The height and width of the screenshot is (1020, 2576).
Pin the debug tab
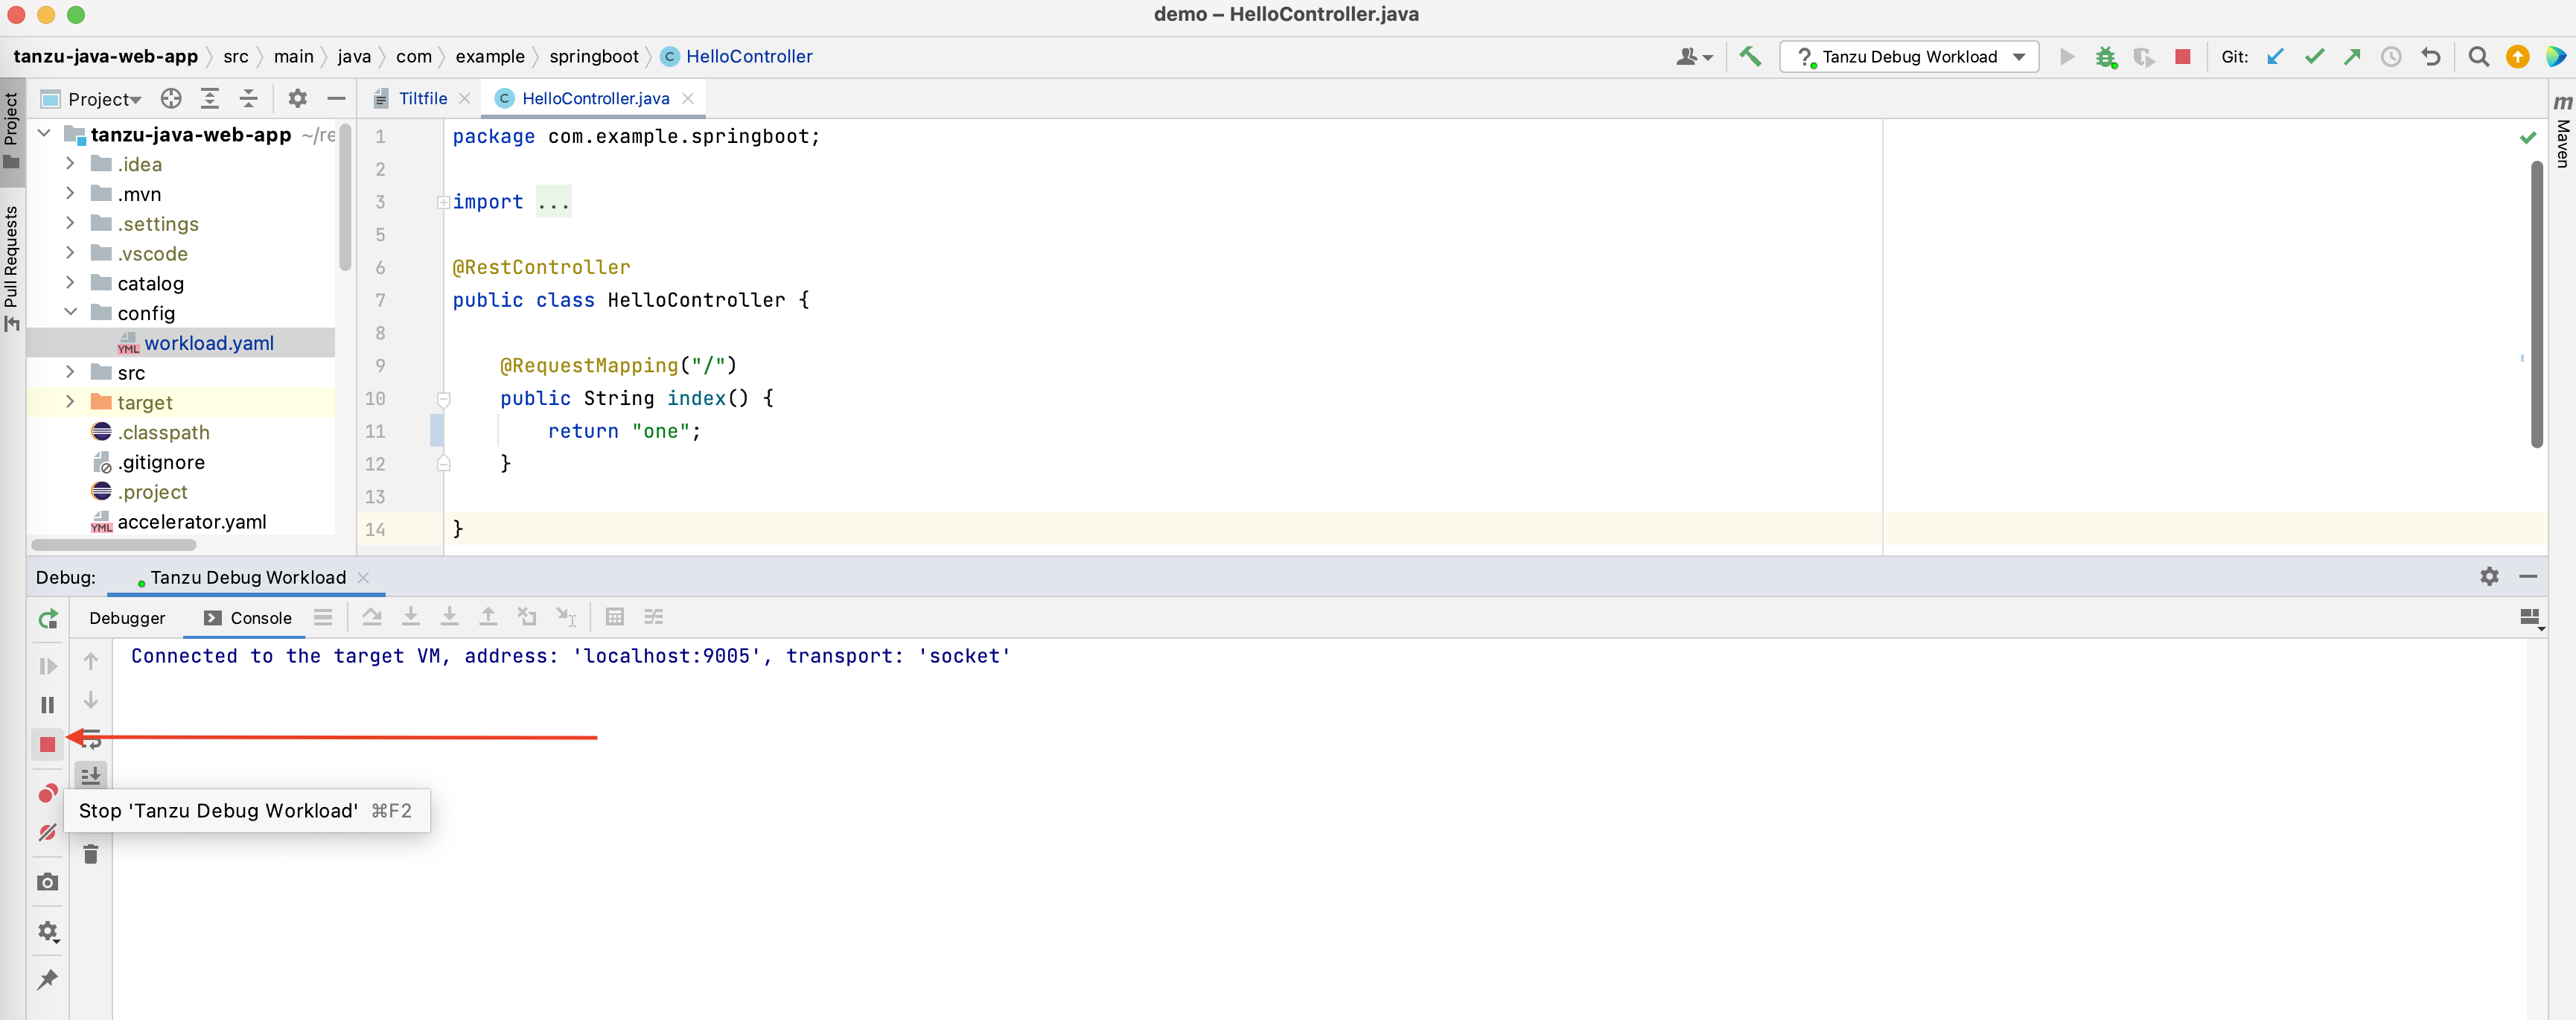47,980
